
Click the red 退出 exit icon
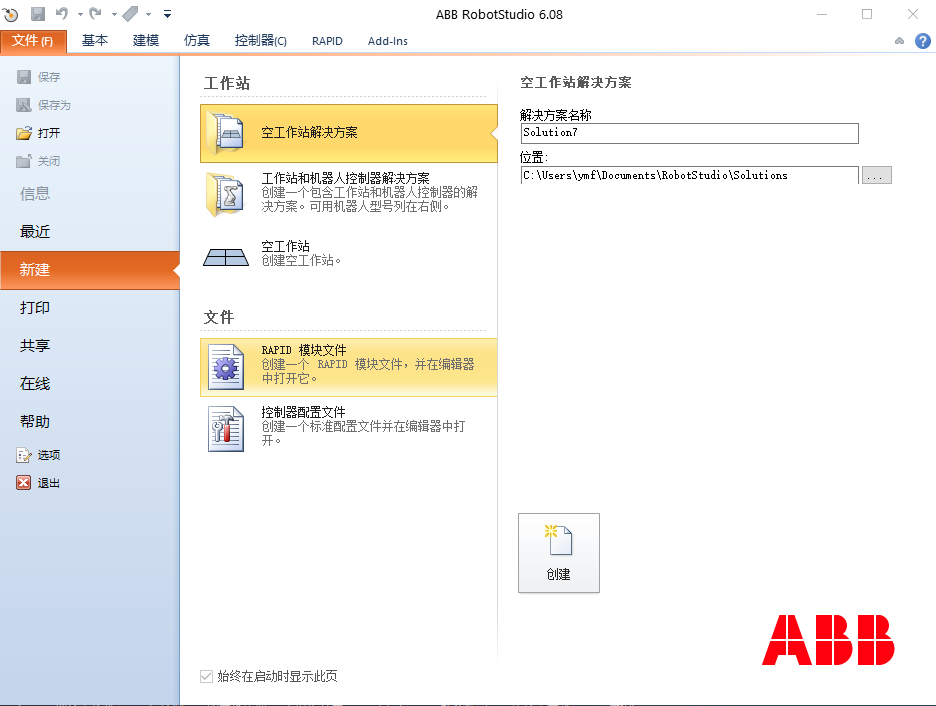(23, 483)
